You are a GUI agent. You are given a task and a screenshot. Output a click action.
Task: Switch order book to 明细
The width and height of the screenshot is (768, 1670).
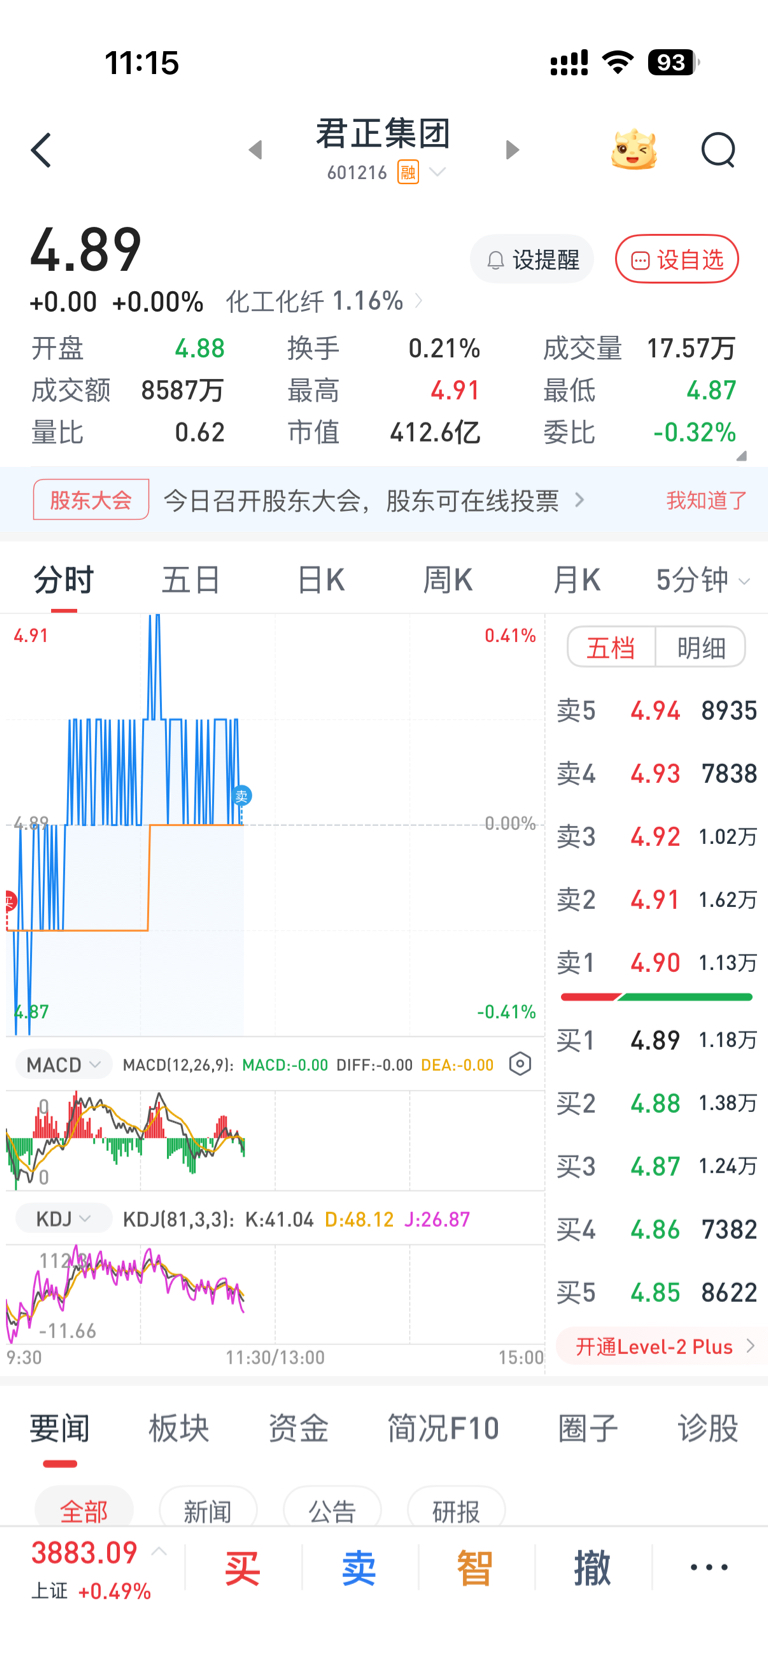(701, 647)
